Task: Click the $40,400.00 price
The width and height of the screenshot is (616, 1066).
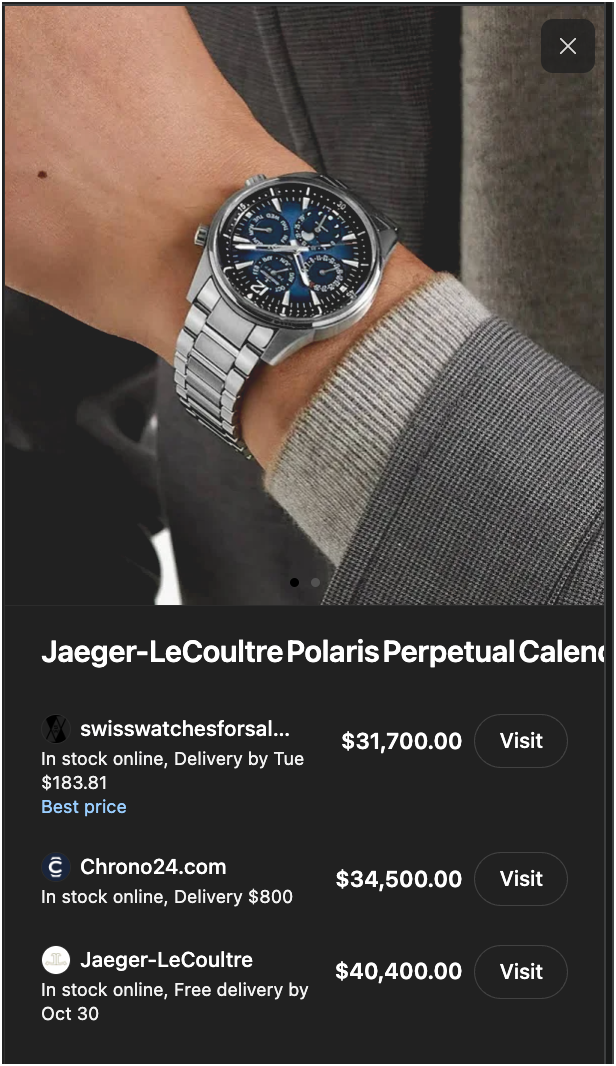Action: click(x=398, y=972)
